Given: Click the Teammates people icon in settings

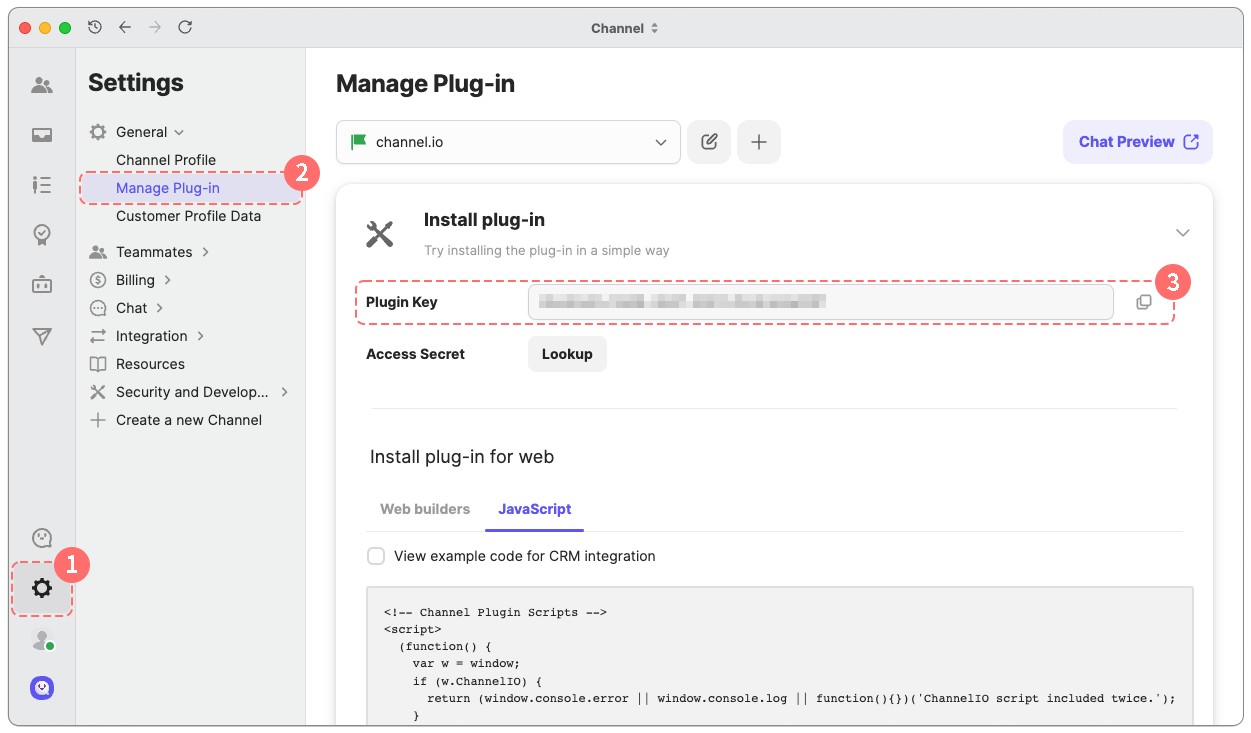Looking at the screenshot, I should pyautogui.click(x=98, y=252).
